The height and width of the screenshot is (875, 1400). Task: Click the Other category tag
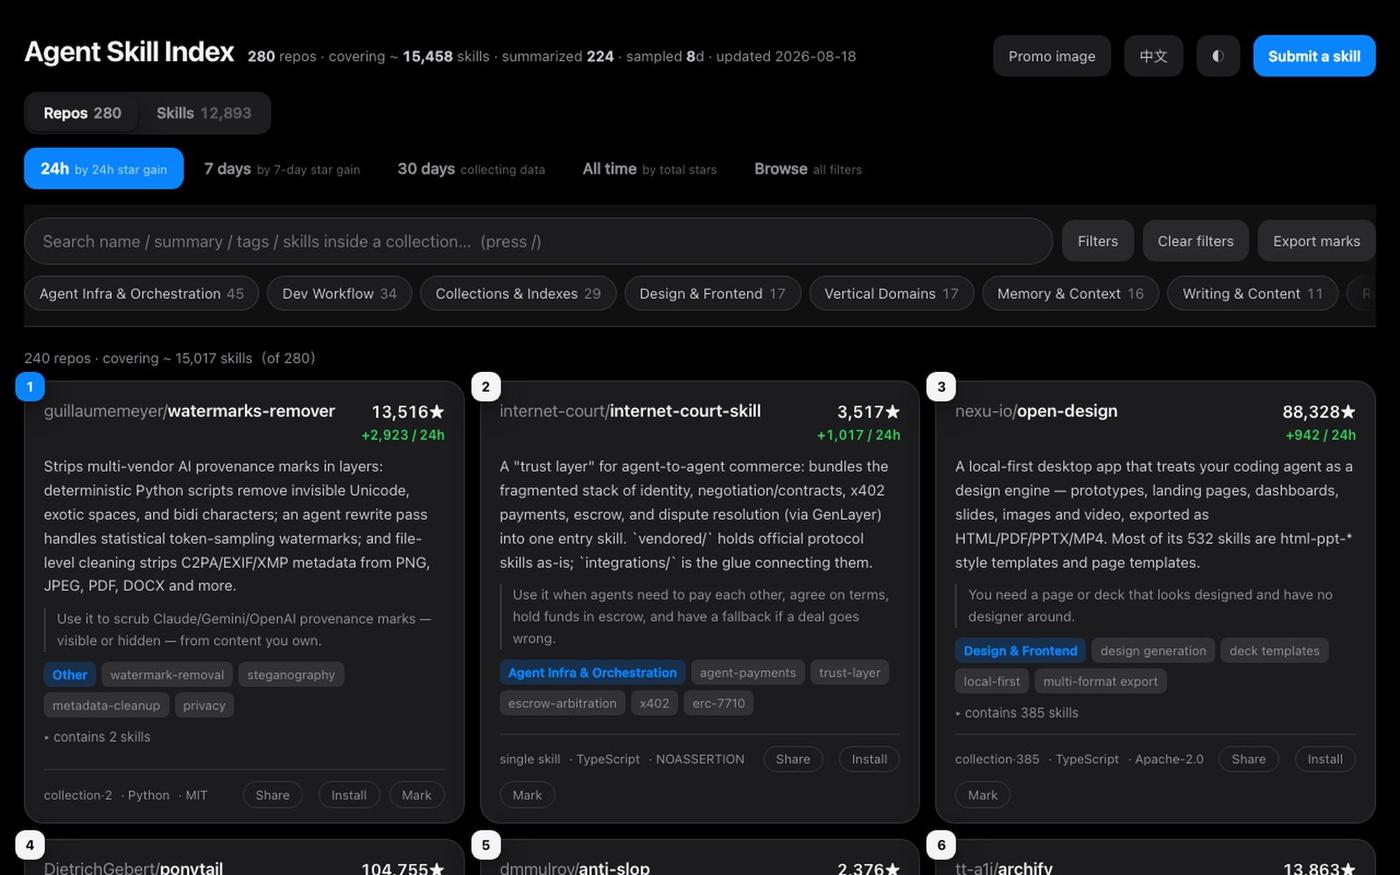coord(70,675)
